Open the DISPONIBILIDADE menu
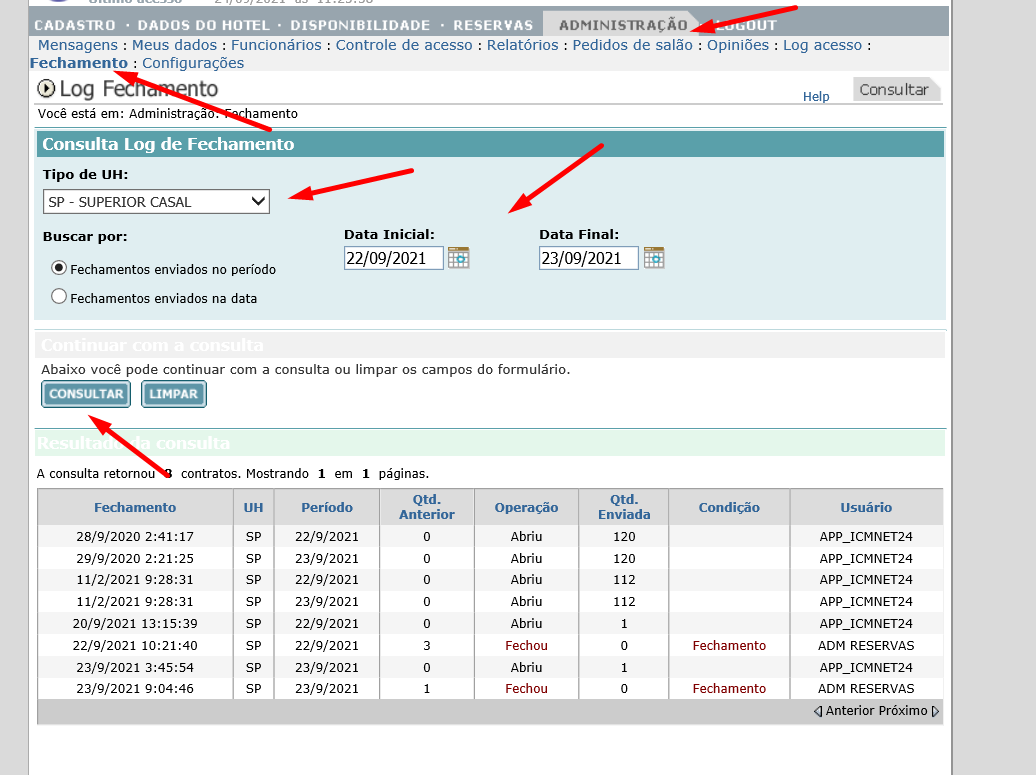The width and height of the screenshot is (1036, 775). [360, 25]
